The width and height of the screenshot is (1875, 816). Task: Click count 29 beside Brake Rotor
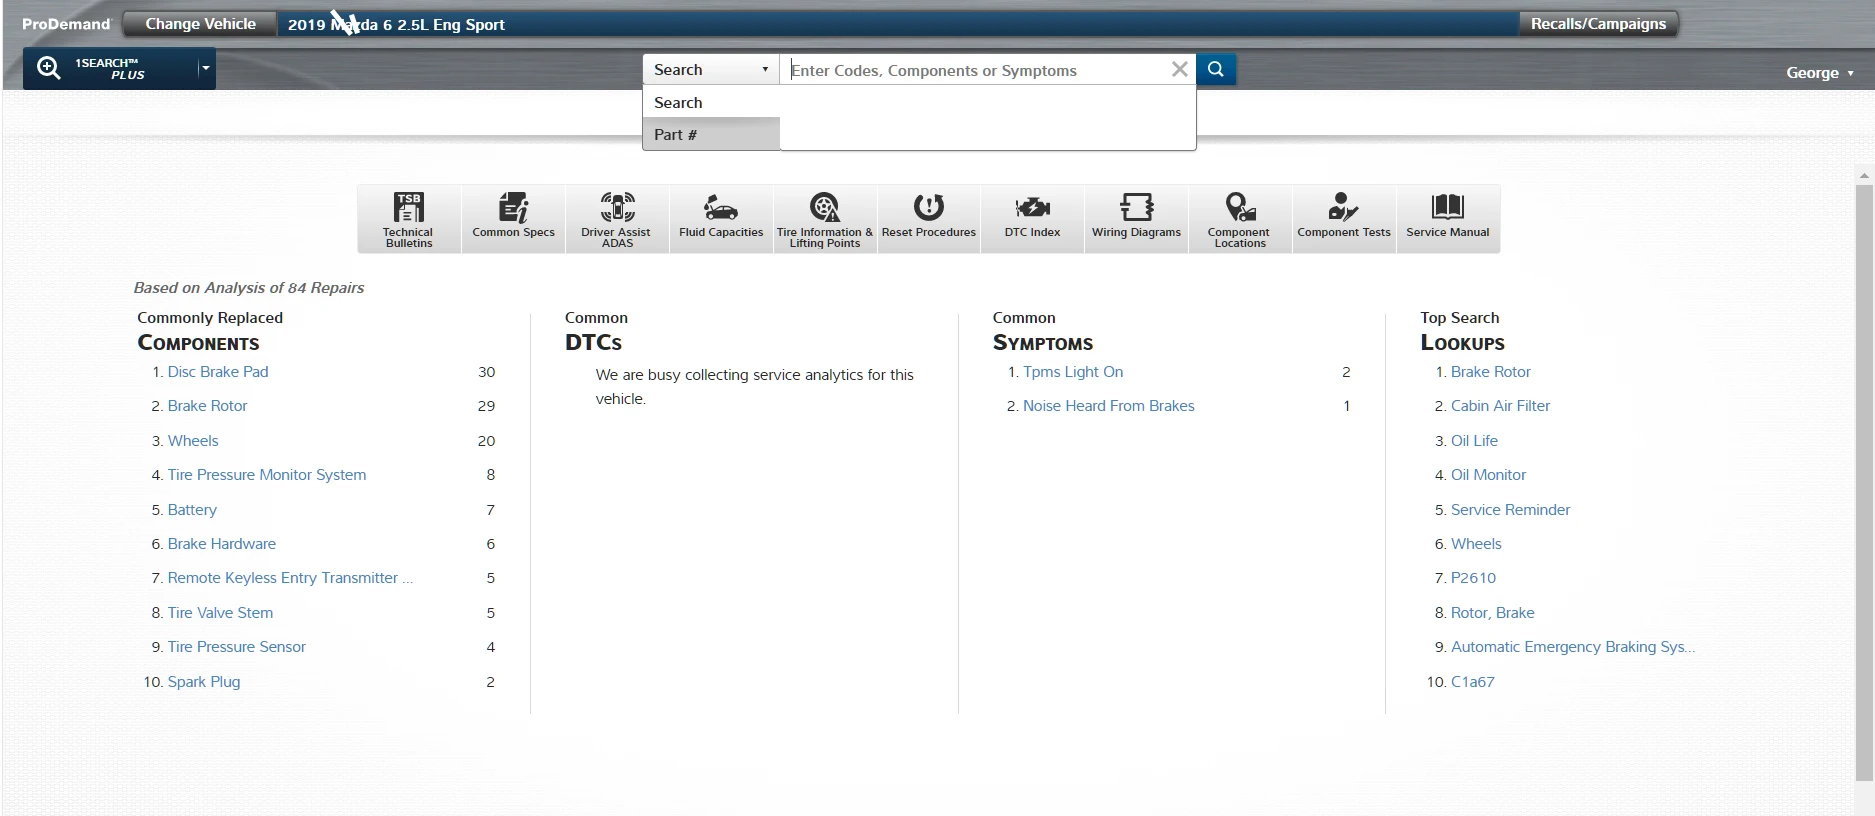[486, 406]
